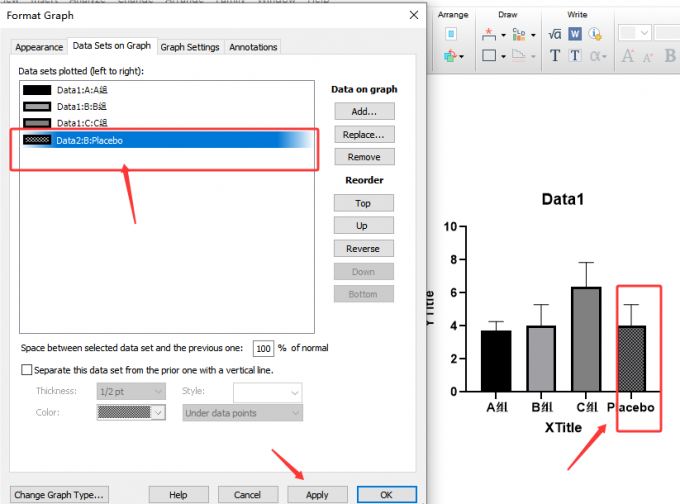Open the bring to front/back arrange icon
This screenshot has height=504, width=680.
(454, 56)
